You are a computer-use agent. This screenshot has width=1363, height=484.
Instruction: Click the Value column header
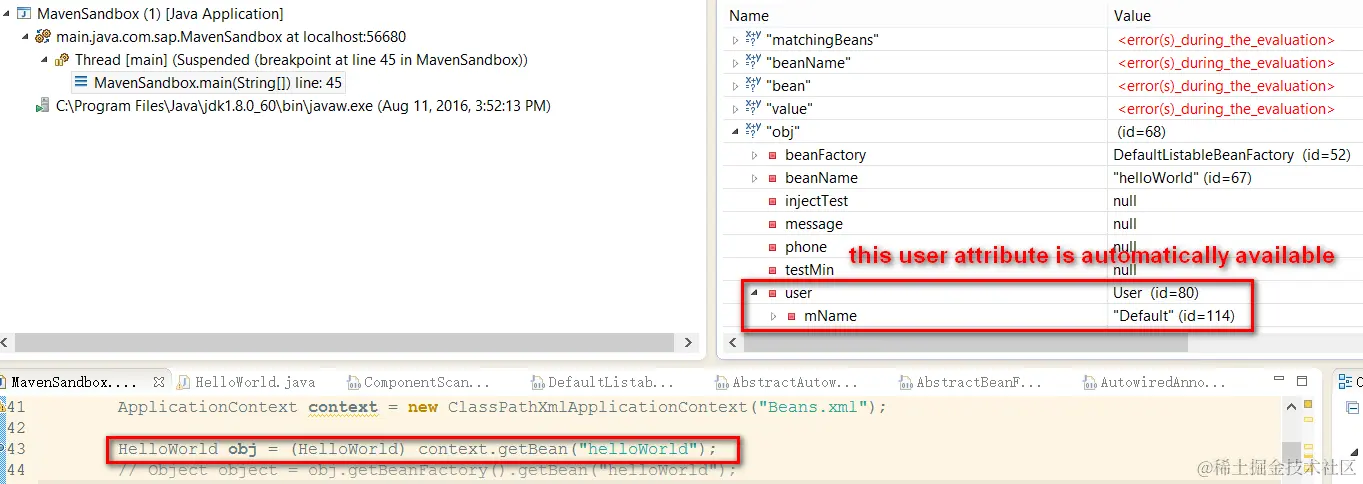click(1132, 16)
